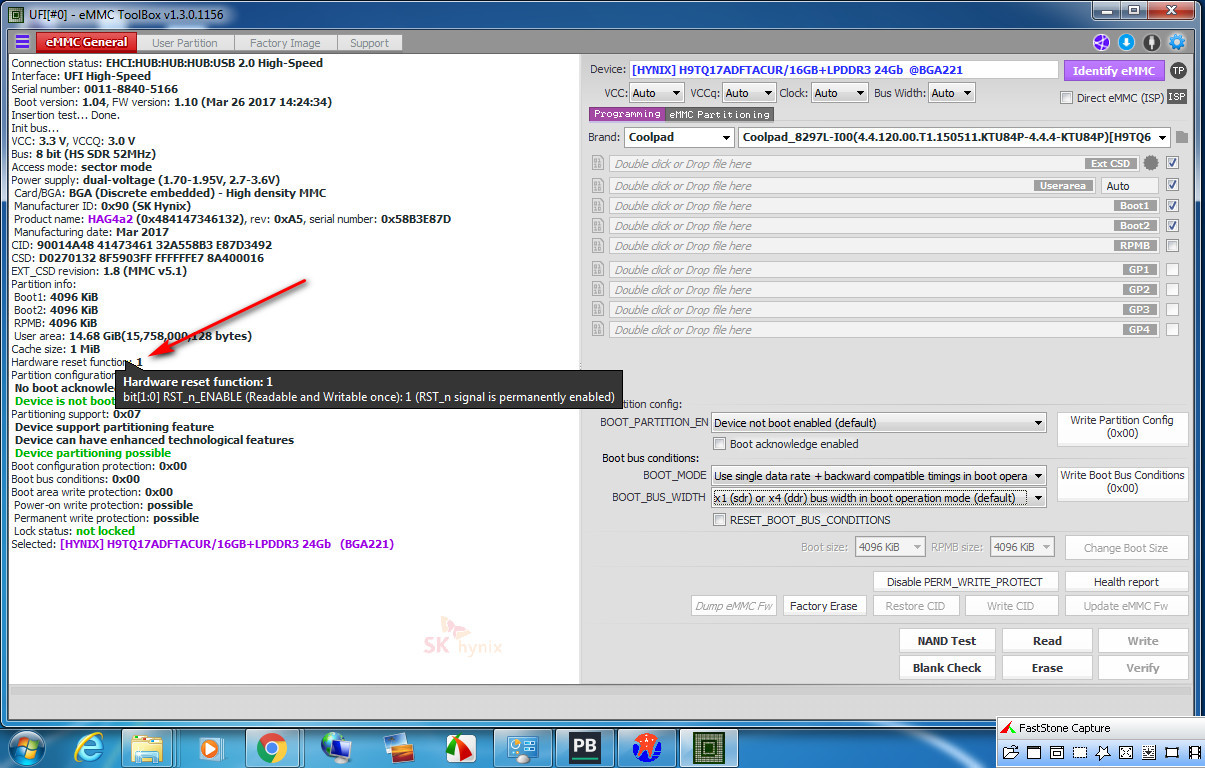The width and height of the screenshot is (1205, 768).
Task: Enable the GP1 checkbox
Action: point(1172,269)
